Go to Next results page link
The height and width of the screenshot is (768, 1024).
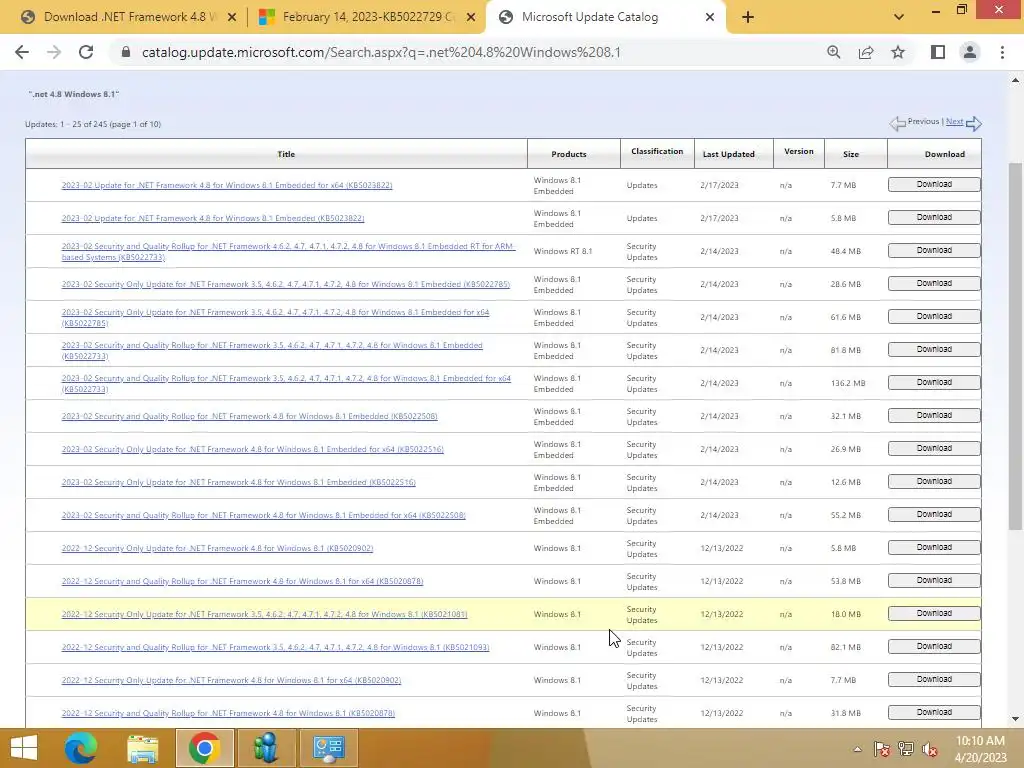click(x=954, y=121)
